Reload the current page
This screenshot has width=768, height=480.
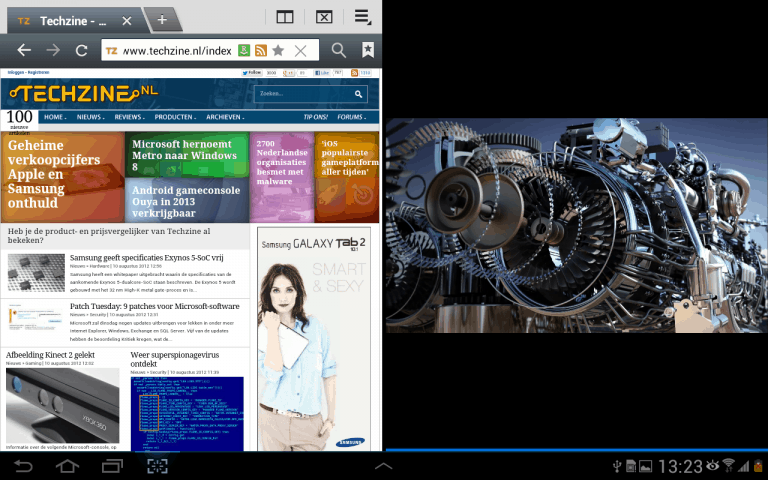(82, 50)
